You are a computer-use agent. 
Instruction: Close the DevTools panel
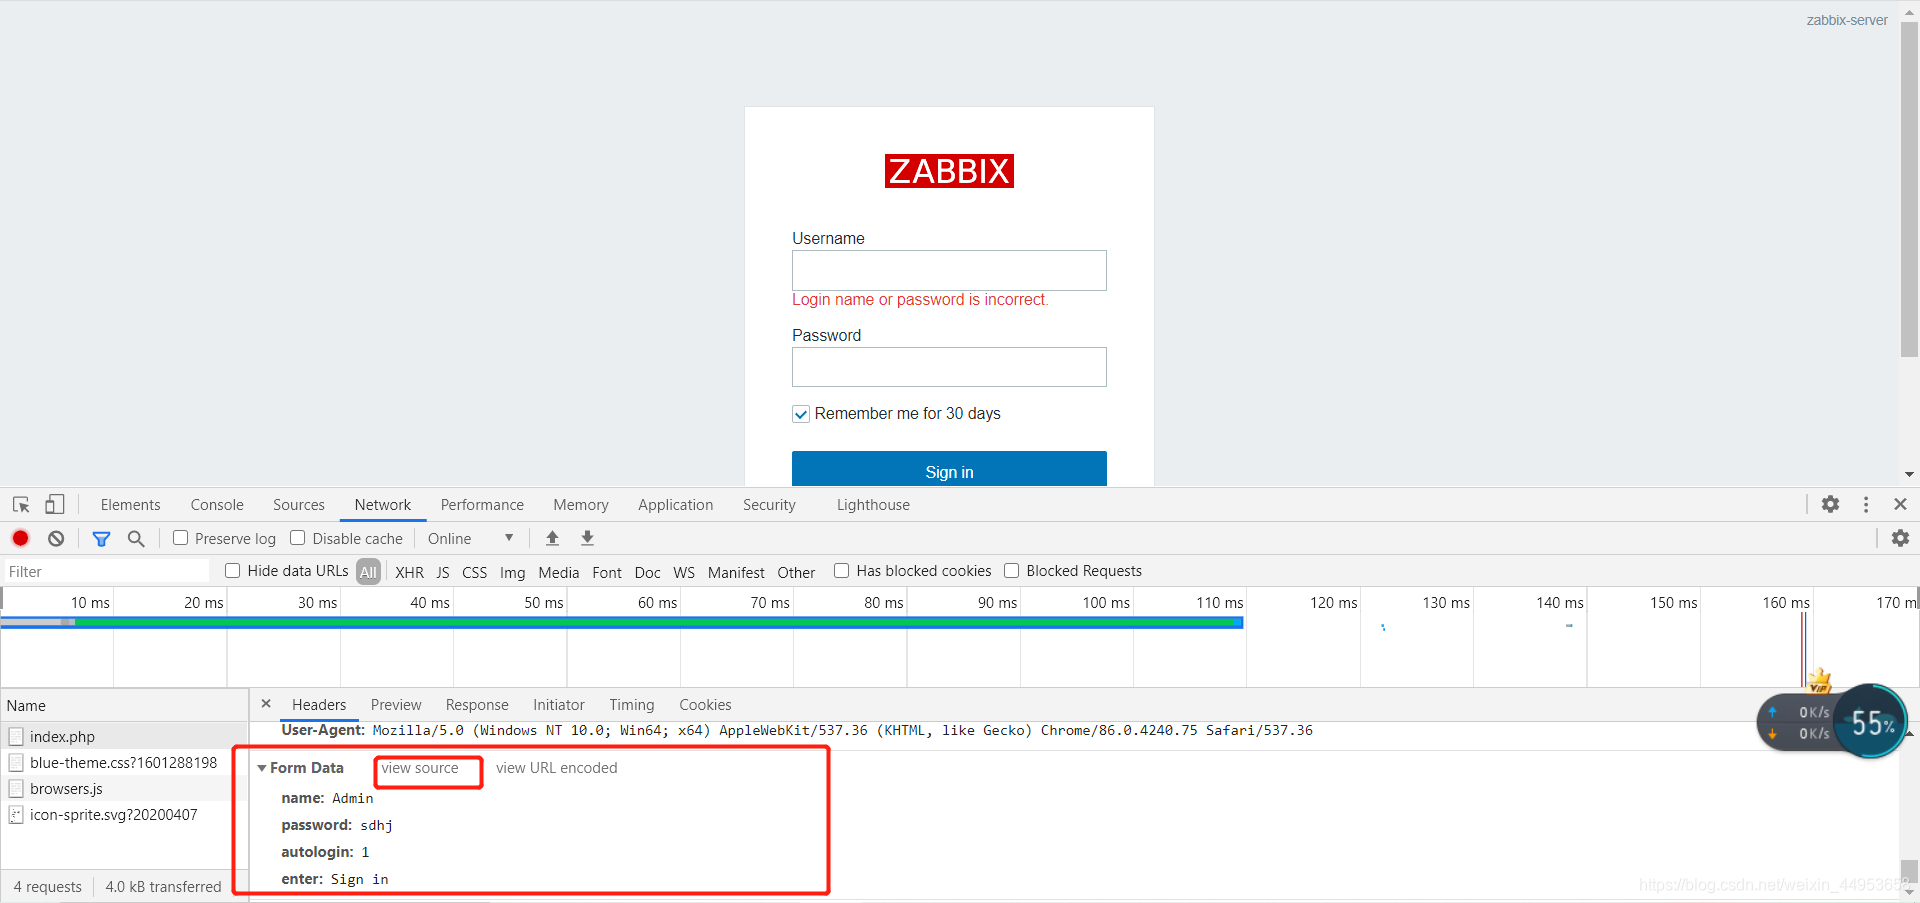(1900, 504)
